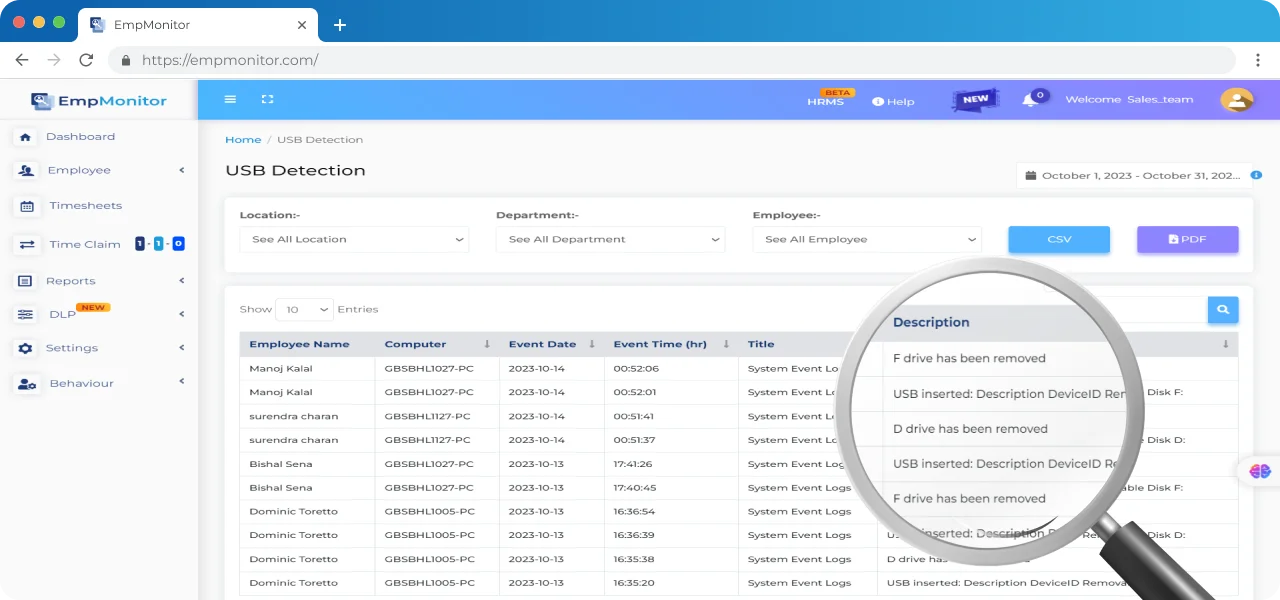The width and height of the screenshot is (1280, 600).
Task: Click Dominic Toretto row at 16:36:54
Action: pyautogui.click(x=738, y=511)
